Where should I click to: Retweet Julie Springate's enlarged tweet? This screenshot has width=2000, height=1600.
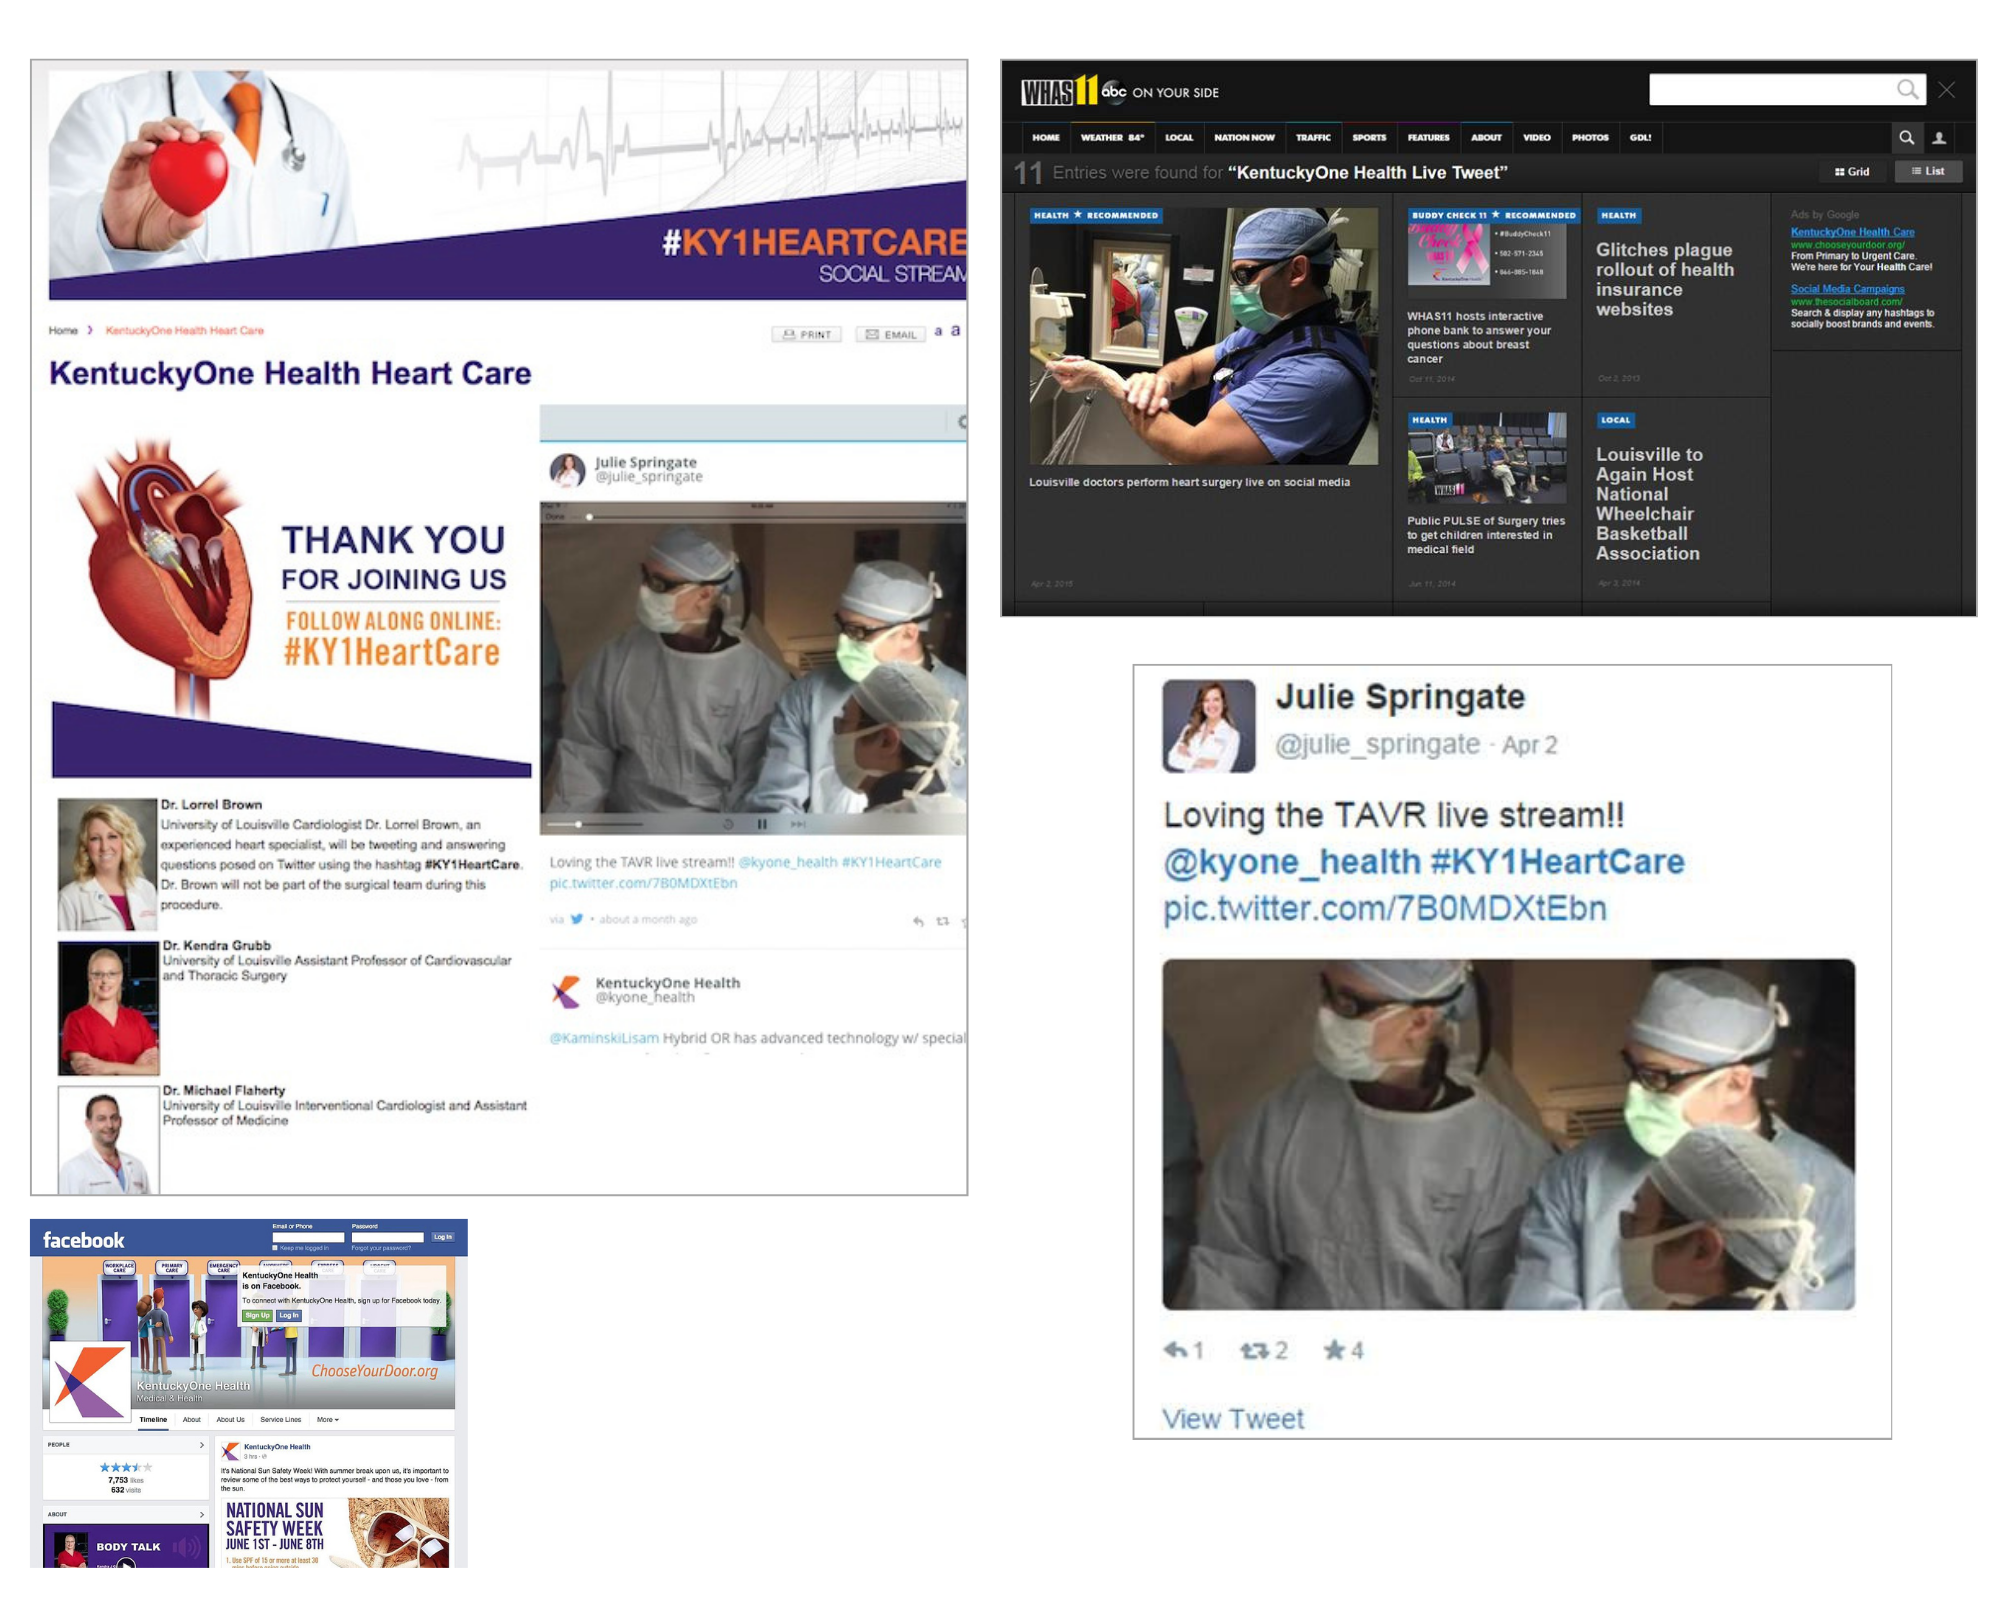[1254, 1350]
